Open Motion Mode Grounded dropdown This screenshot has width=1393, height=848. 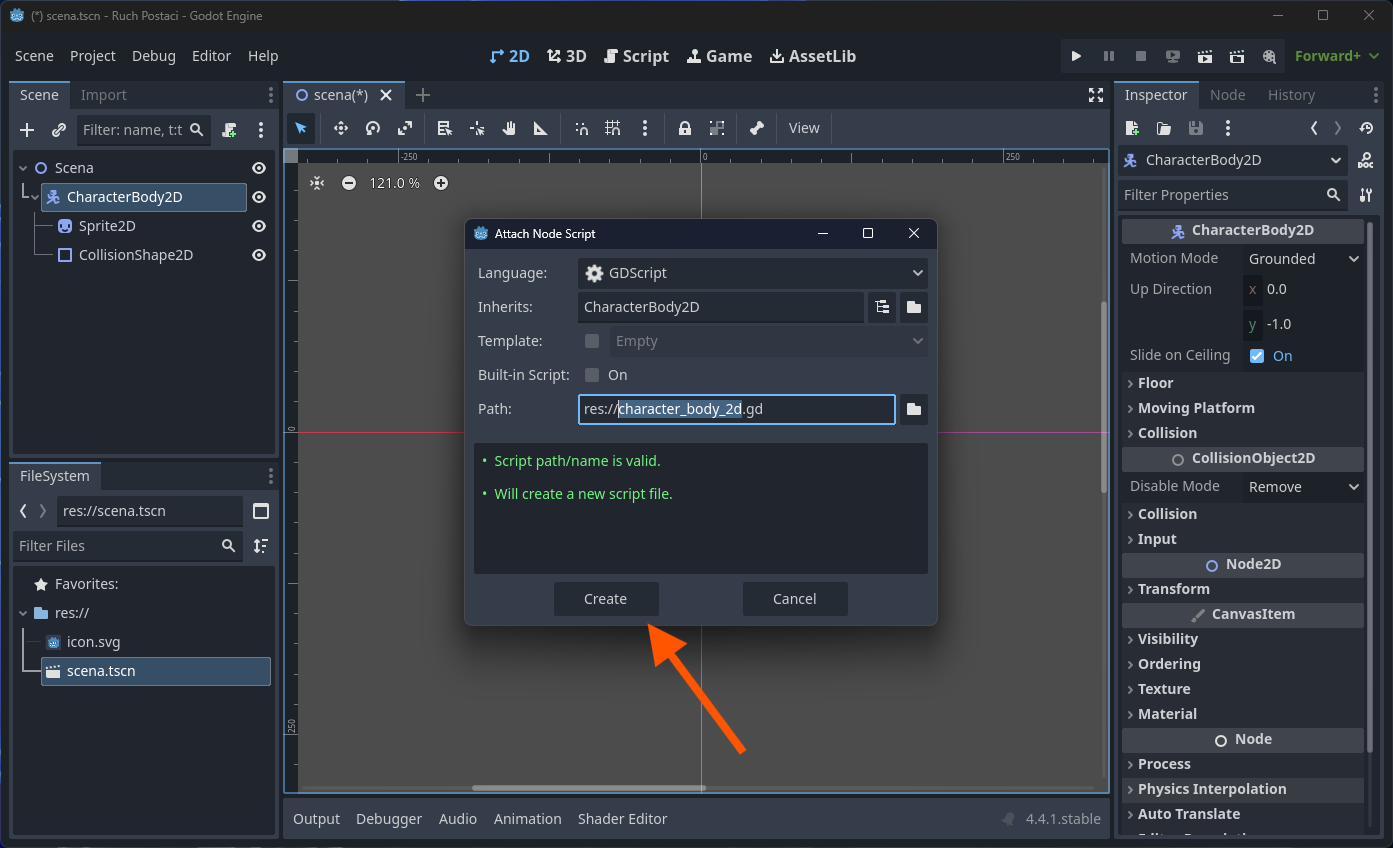pos(1303,259)
